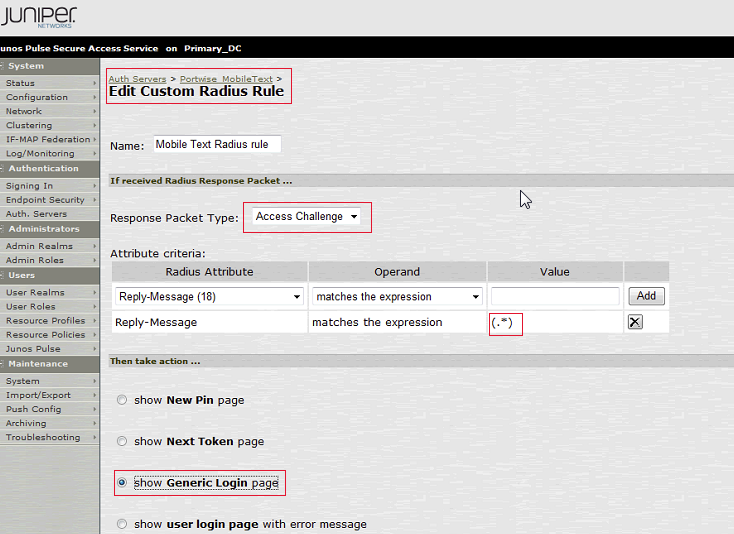Follow the Auth Servers breadcrumb link
Image resolution: width=734 pixels, height=534 pixels.
(x=138, y=78)
